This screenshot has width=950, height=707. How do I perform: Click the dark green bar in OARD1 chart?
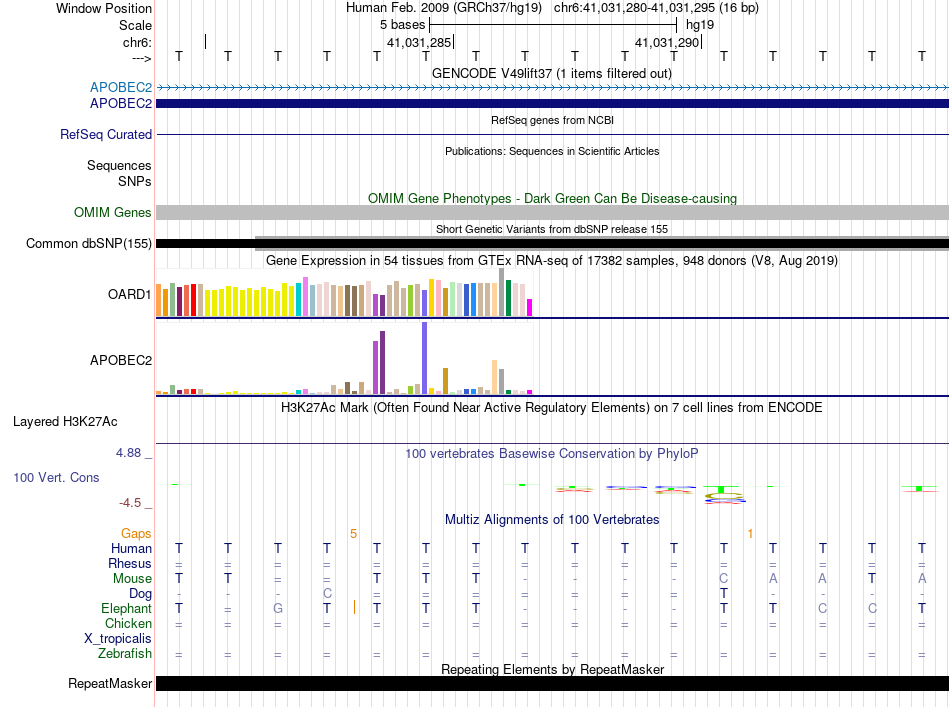pyautogui.click(x=508, y=298)
